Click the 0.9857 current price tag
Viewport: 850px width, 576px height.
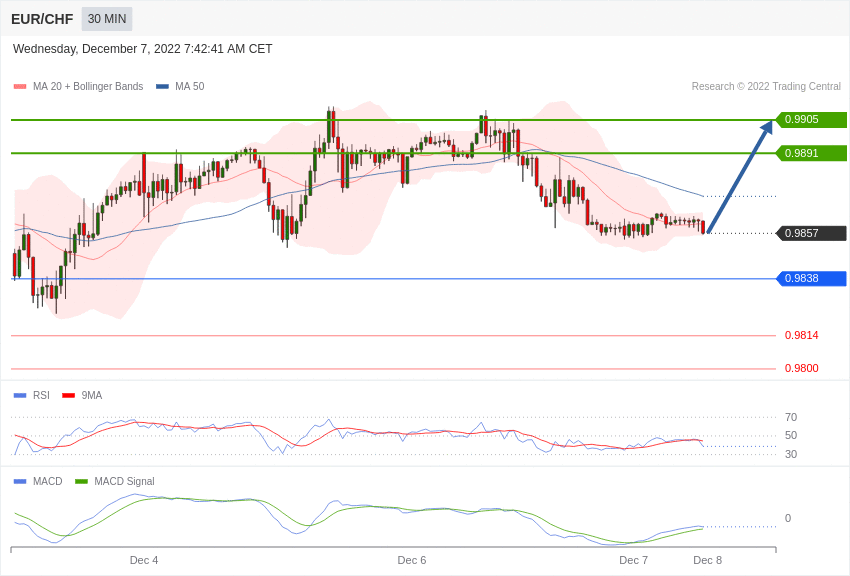(811, 234)
